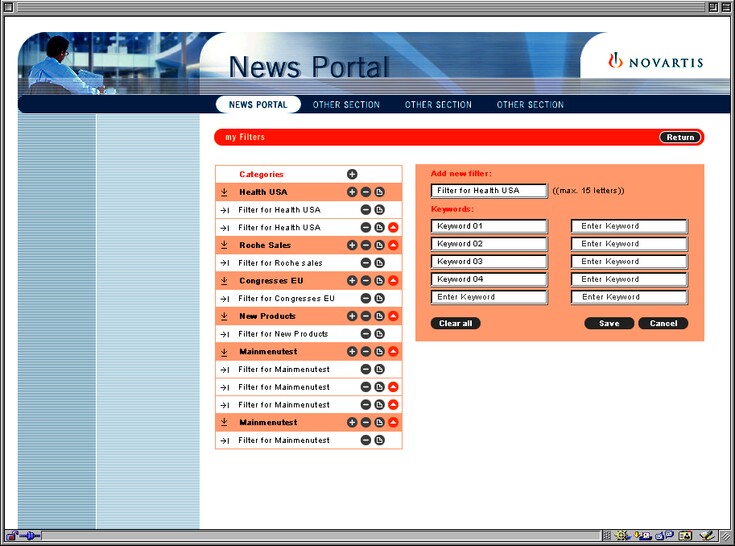Image resolution: width=735 pixels, height=546 pixels.
Task: Collapse the Health USA category arrow
Action: [x=224, y=192]
